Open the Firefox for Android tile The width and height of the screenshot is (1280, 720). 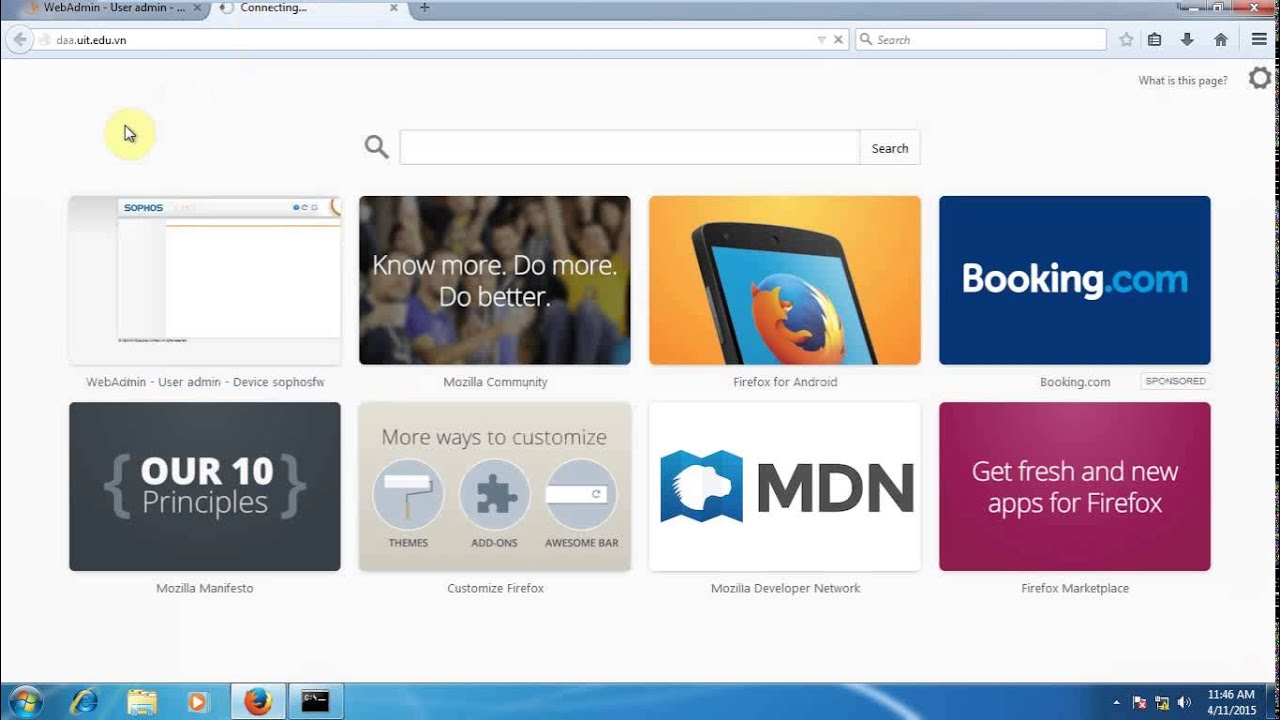click(785, 281)
